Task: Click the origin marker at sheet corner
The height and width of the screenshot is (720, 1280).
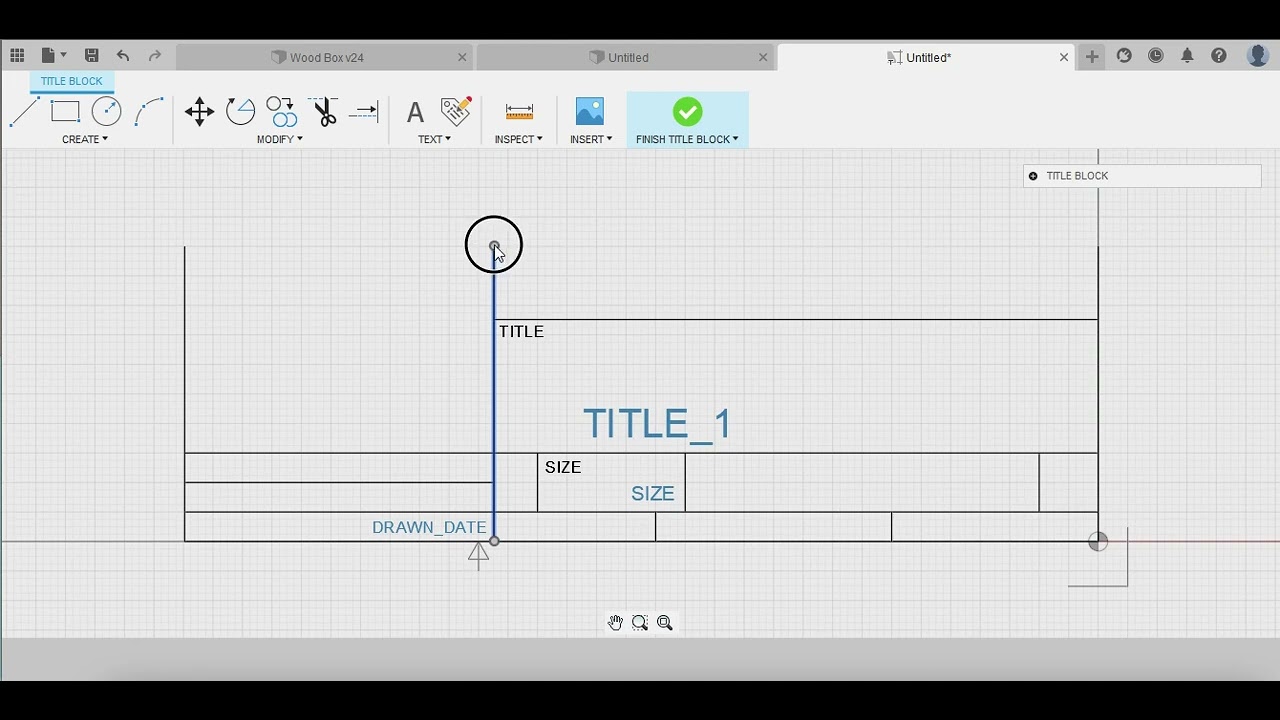Action: [1098, 541]
